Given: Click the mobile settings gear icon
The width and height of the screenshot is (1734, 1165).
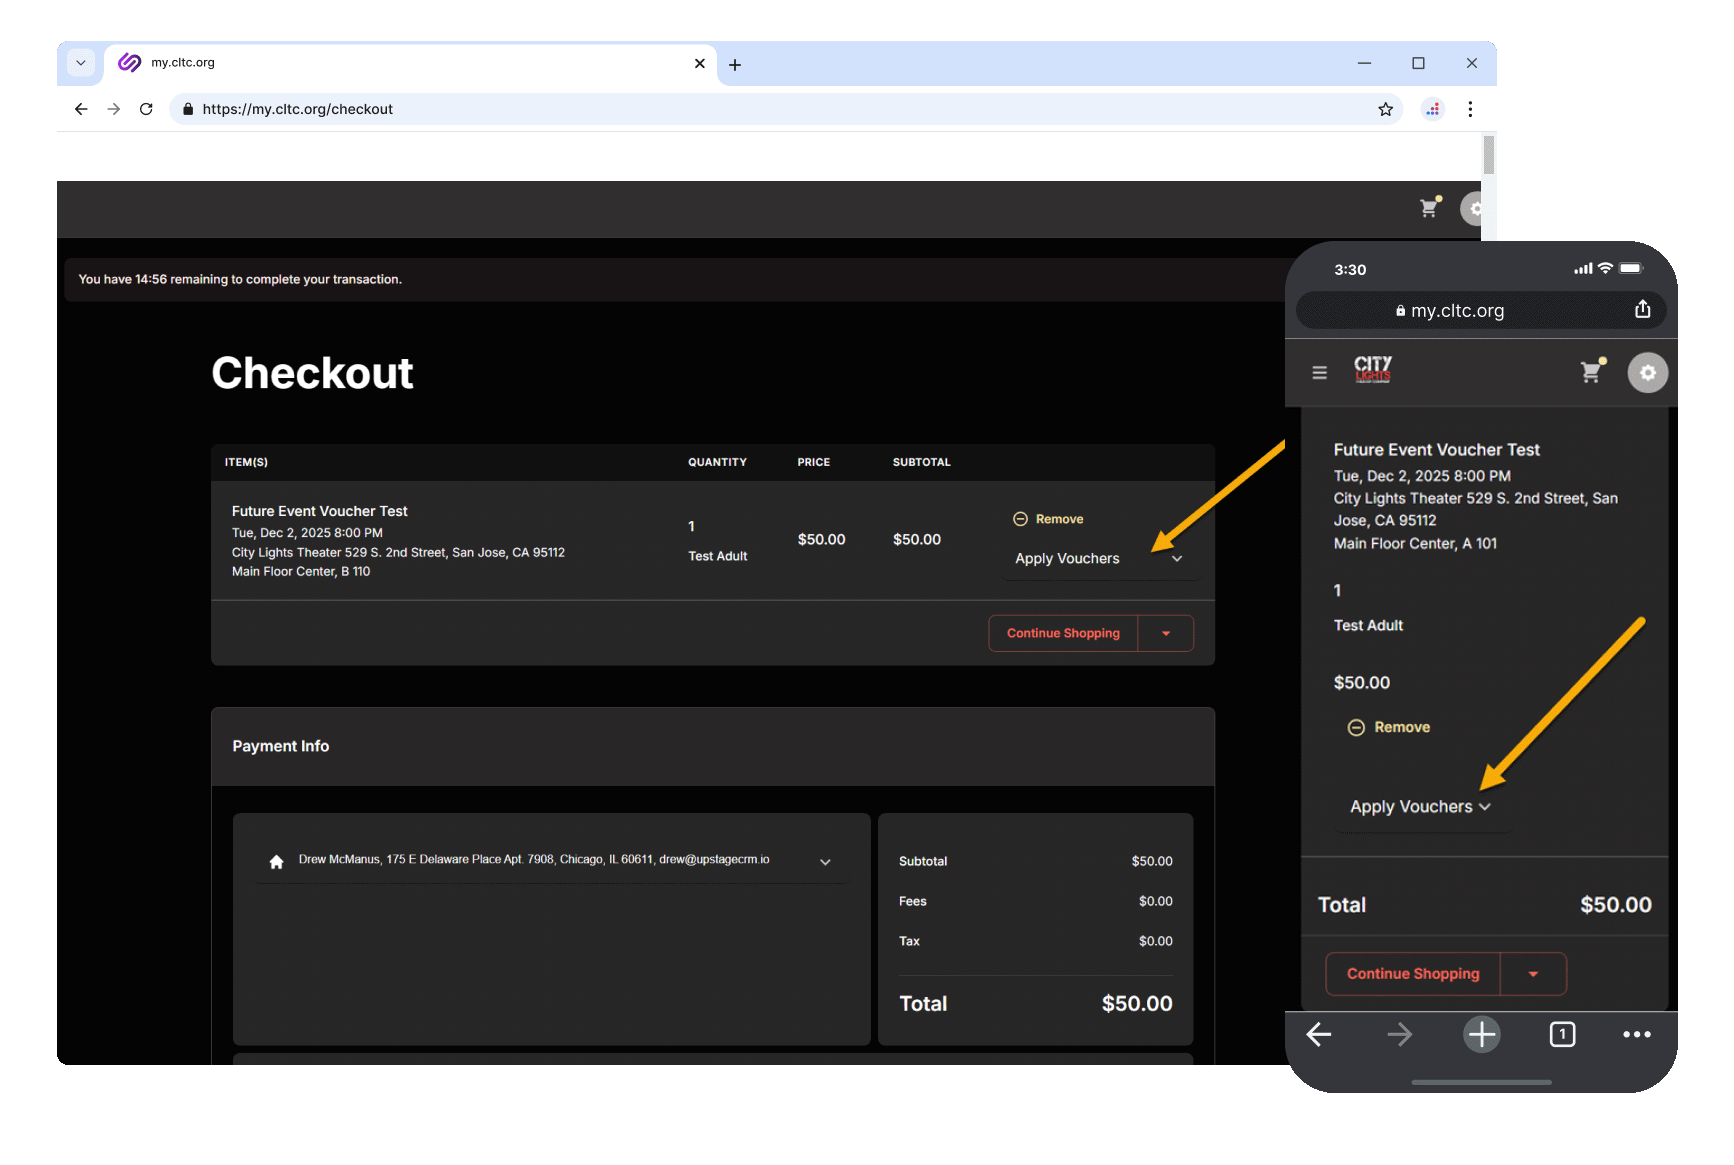Looking at the screenshot, I should pos(1647,373).
